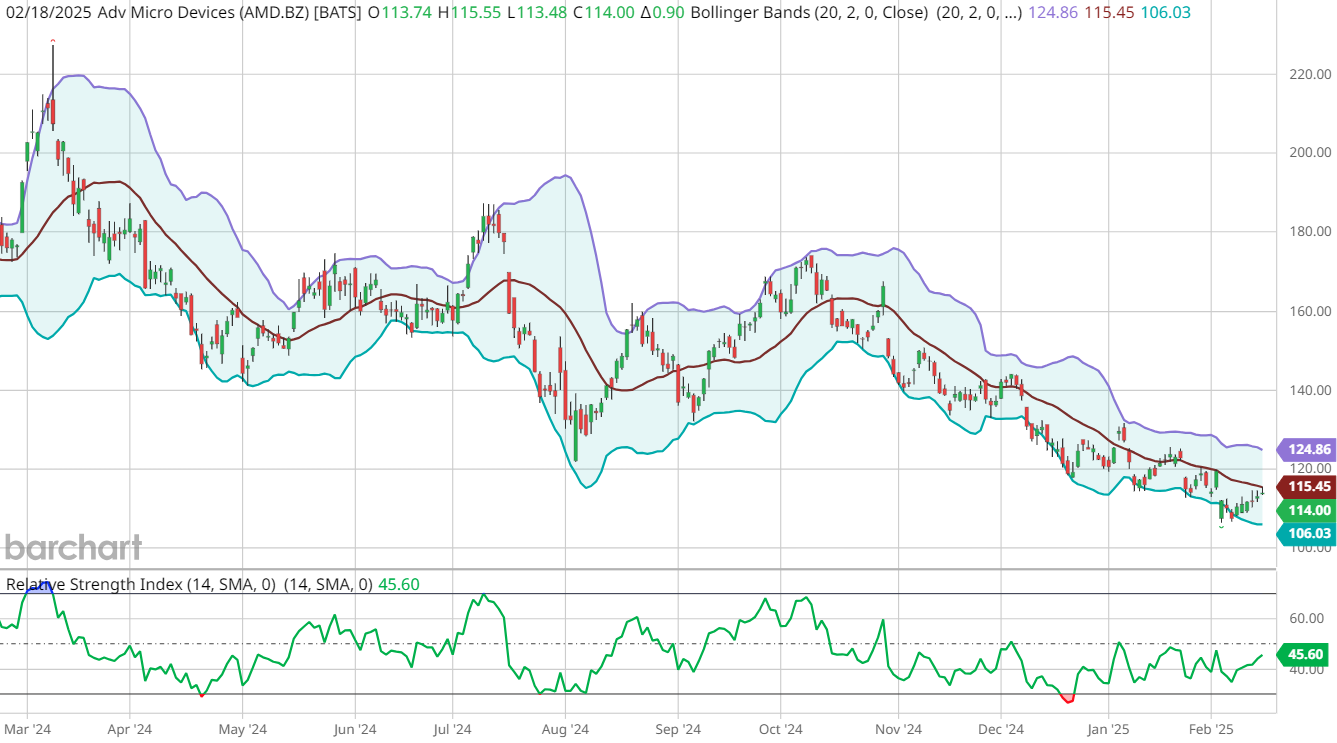1337x743 pixels.
Task: Click the 140.00 price axis label
Action: [x=1309, y=390]
